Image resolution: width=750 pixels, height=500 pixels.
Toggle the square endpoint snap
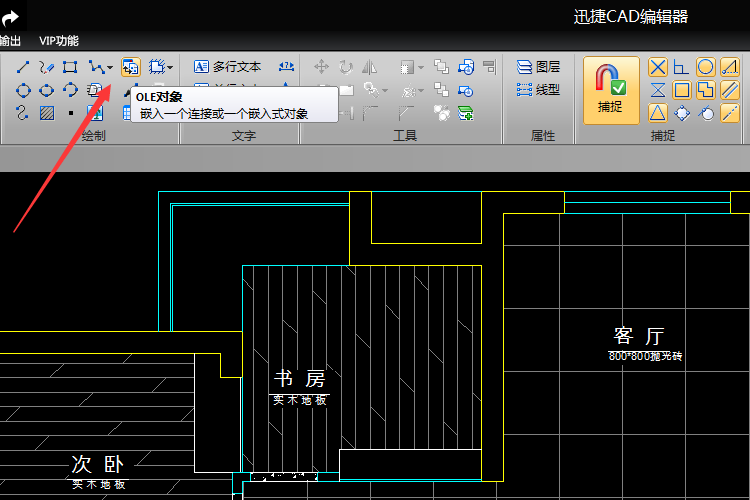click(x=682, y=90)
